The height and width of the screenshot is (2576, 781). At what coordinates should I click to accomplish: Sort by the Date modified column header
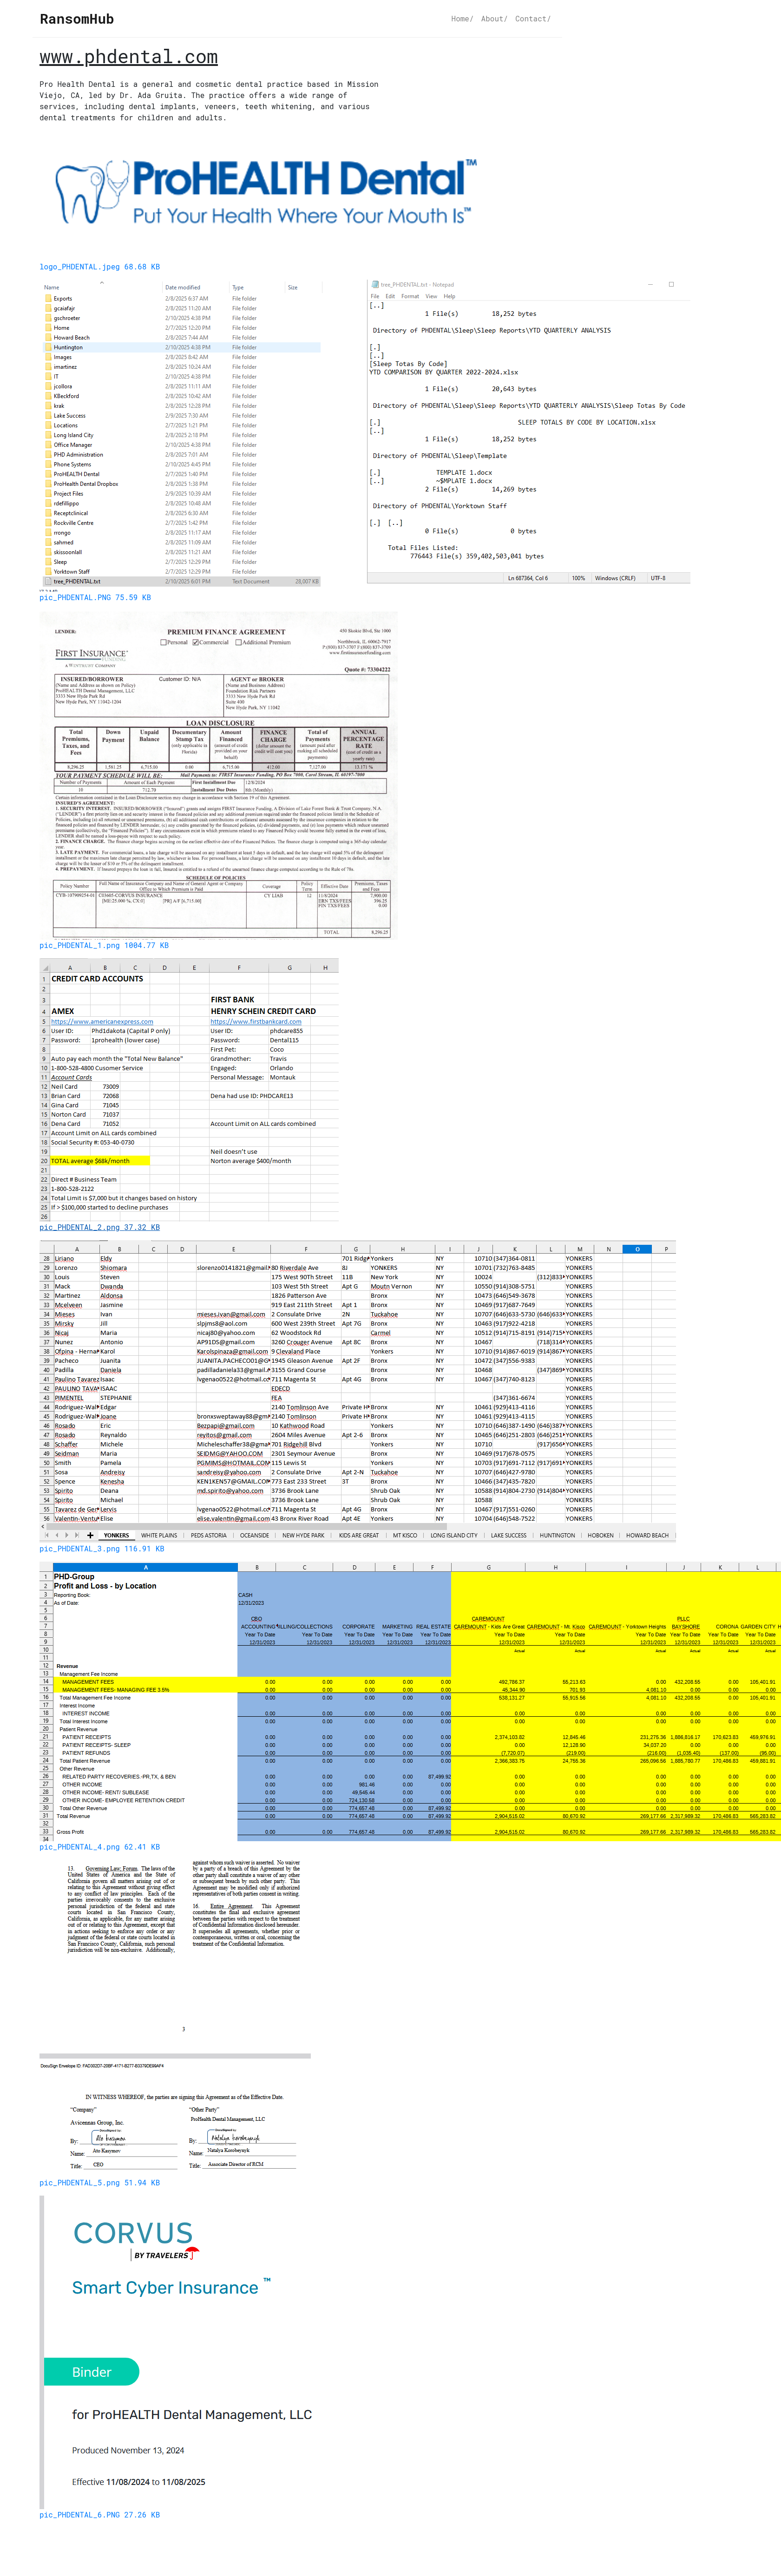(x=183, y=288)
